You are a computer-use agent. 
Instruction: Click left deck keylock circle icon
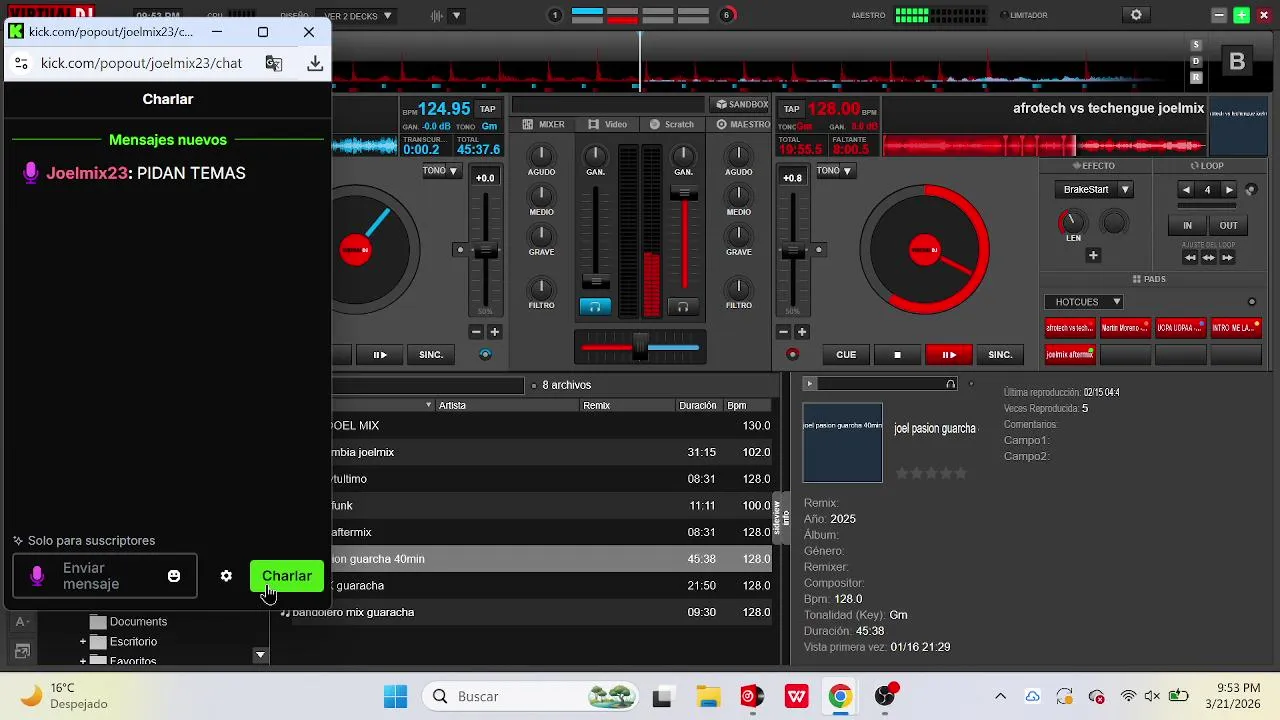pyautogui.click(x=486, y=354)
